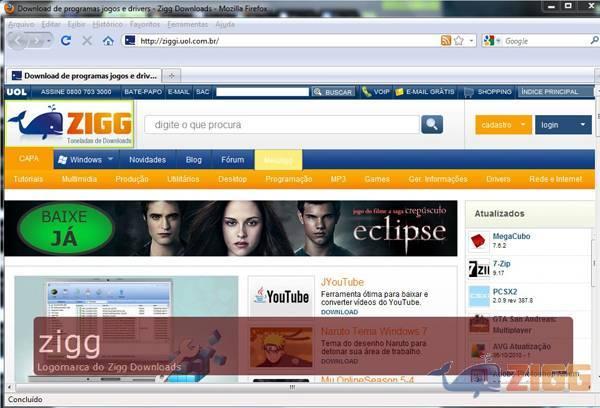Click the Zigg whale logo
This screenshot has width=600, height=408.
tap(69, 125)
